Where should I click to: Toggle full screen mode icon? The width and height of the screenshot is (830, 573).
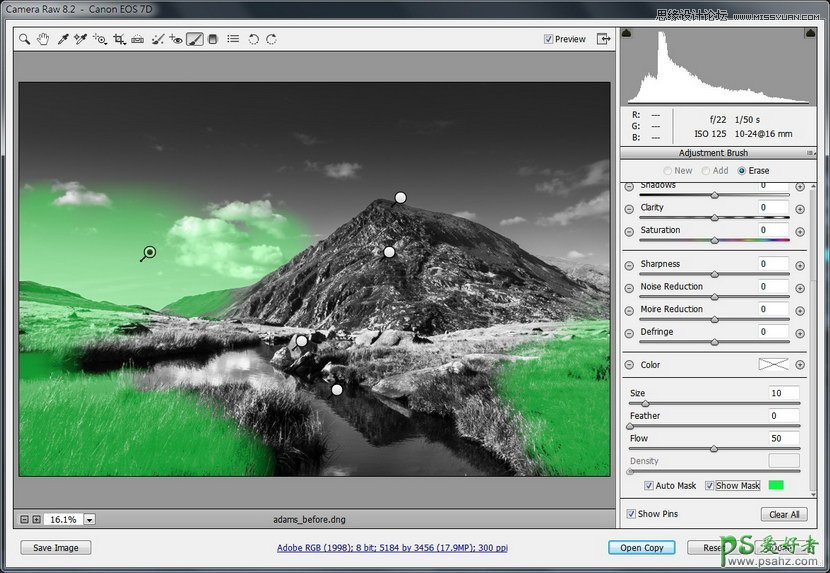pyautogui.click(x=603, y=39)
